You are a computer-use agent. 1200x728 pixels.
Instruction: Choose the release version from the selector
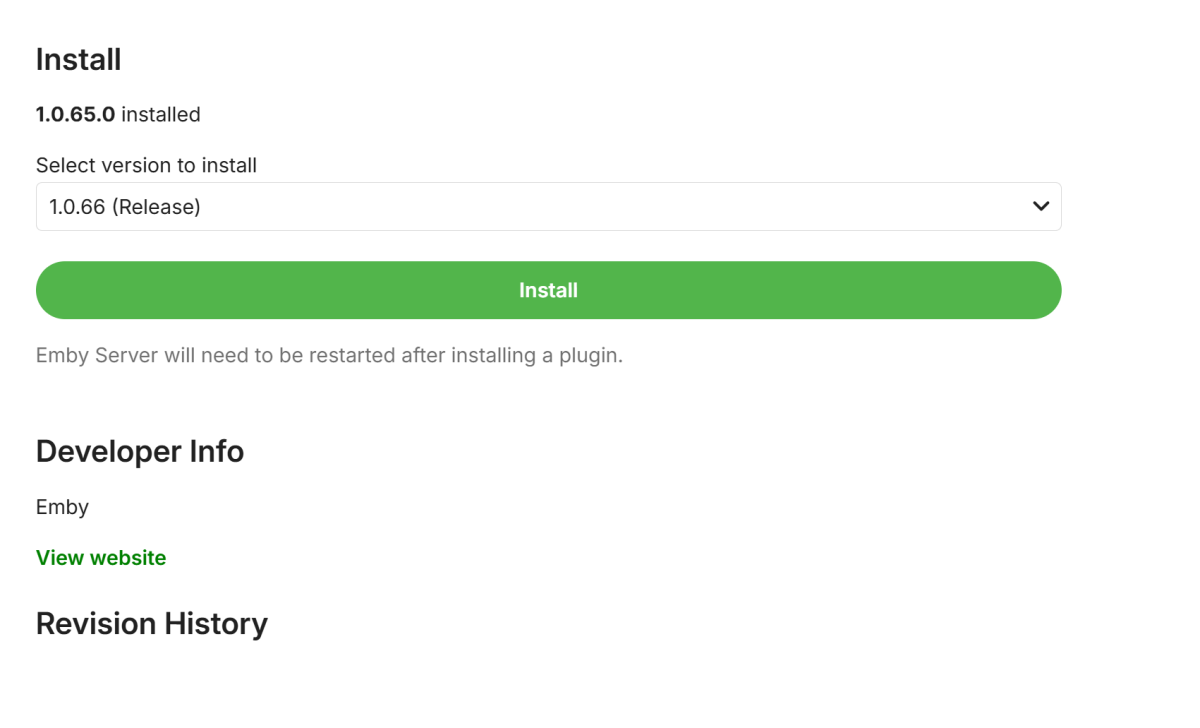click(548, 206)
